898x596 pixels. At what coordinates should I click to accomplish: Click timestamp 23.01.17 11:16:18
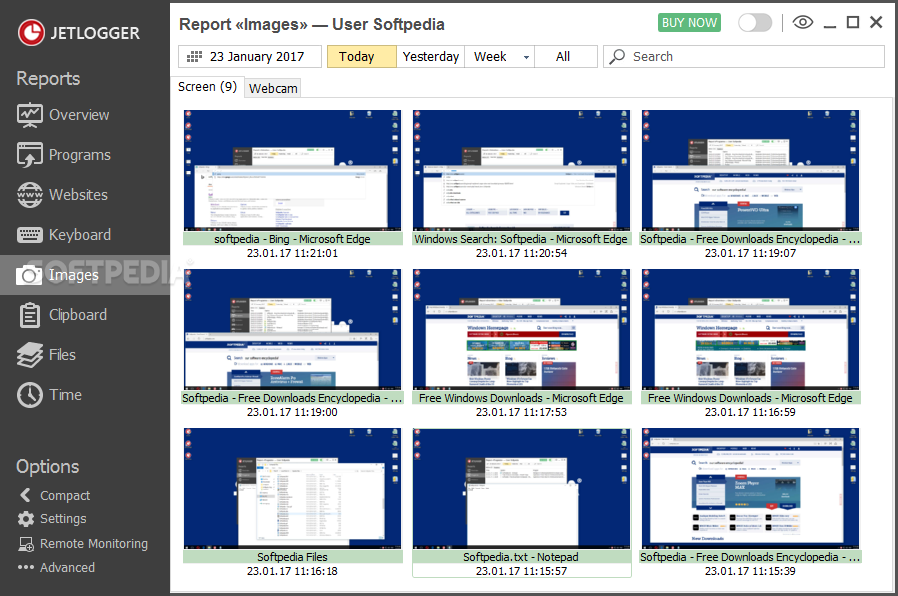pos(293,571)
